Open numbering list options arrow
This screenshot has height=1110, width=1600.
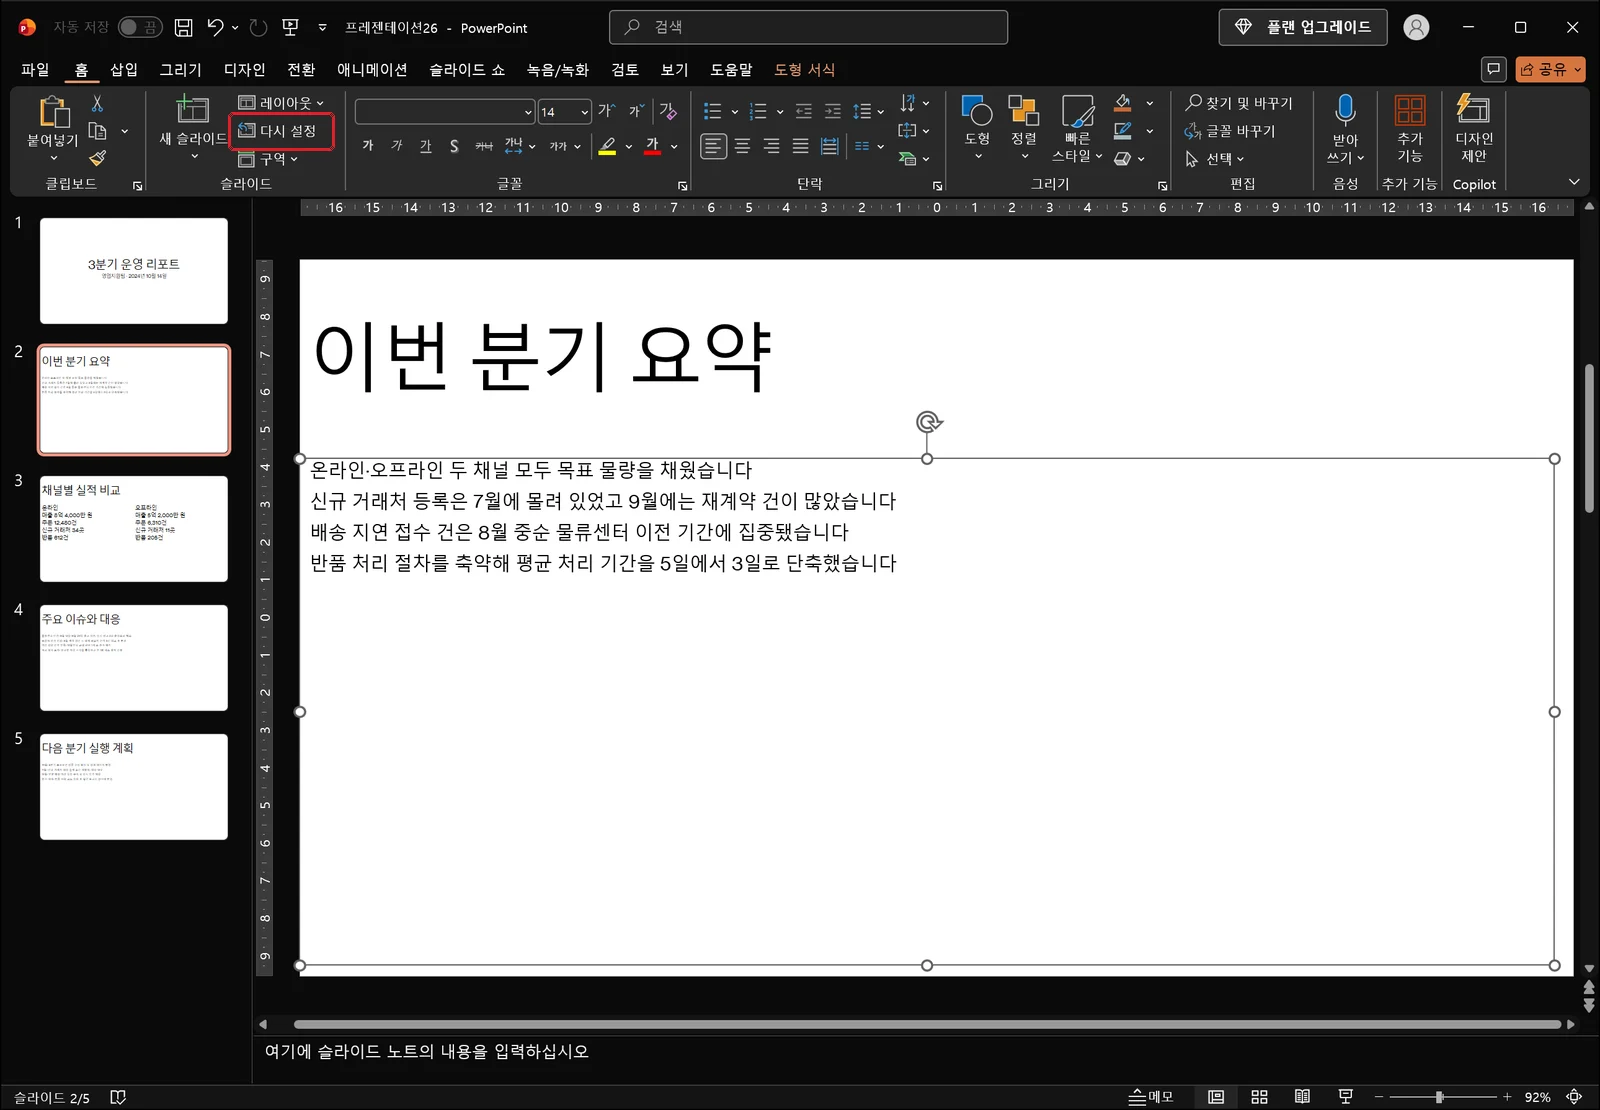tap(780, 112)
